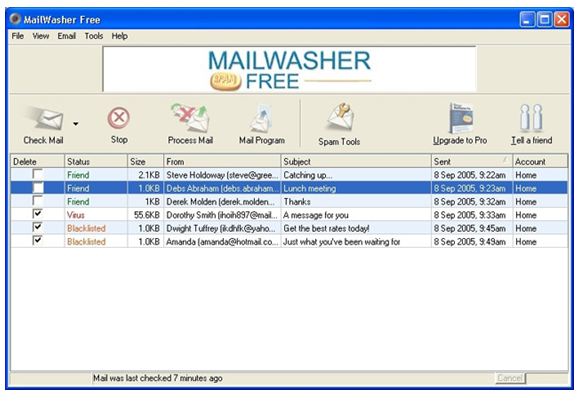This screenshot has height=402, width=580.
Task: Minimize the MailWasher Free window
Action: [527, 19]
